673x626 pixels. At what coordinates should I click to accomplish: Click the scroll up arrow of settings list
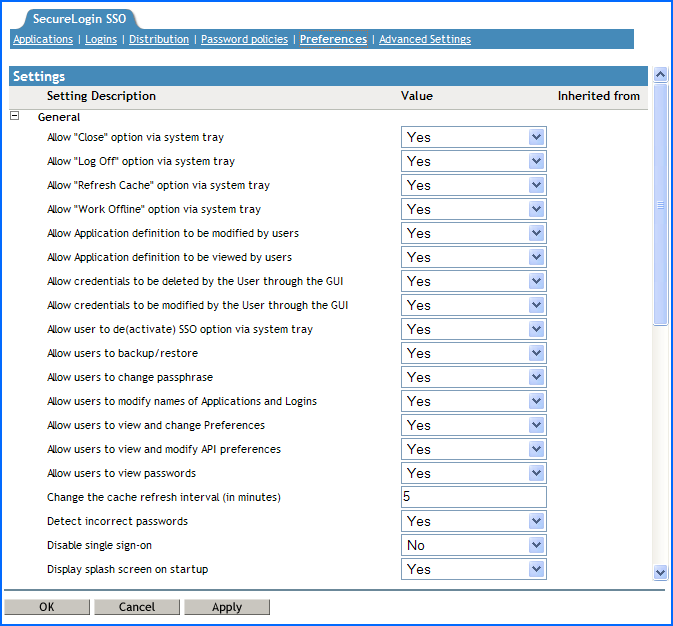[660, 75]
